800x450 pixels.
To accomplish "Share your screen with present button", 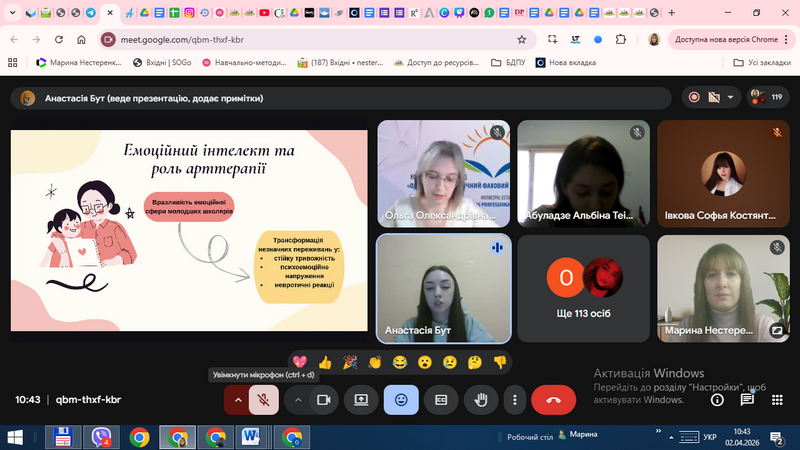I will click(361, 399).
